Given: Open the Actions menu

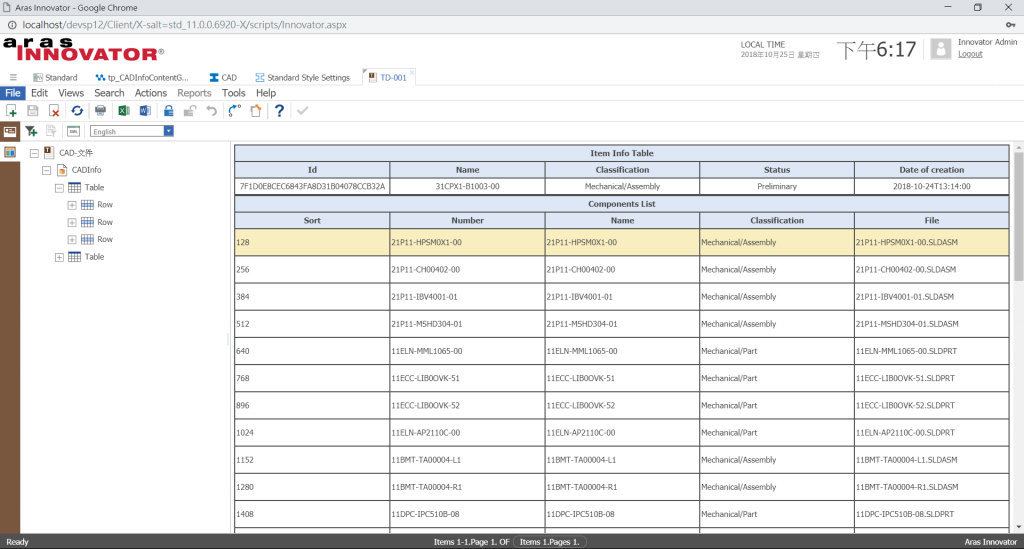Looking at the screenshot, I should coord(151,93).
